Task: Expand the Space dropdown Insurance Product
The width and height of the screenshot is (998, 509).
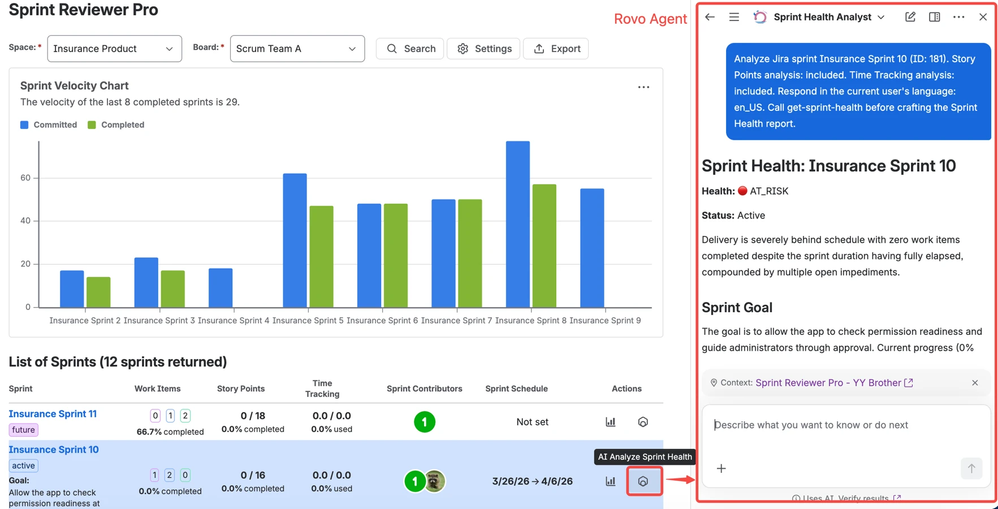Action: 114,48
